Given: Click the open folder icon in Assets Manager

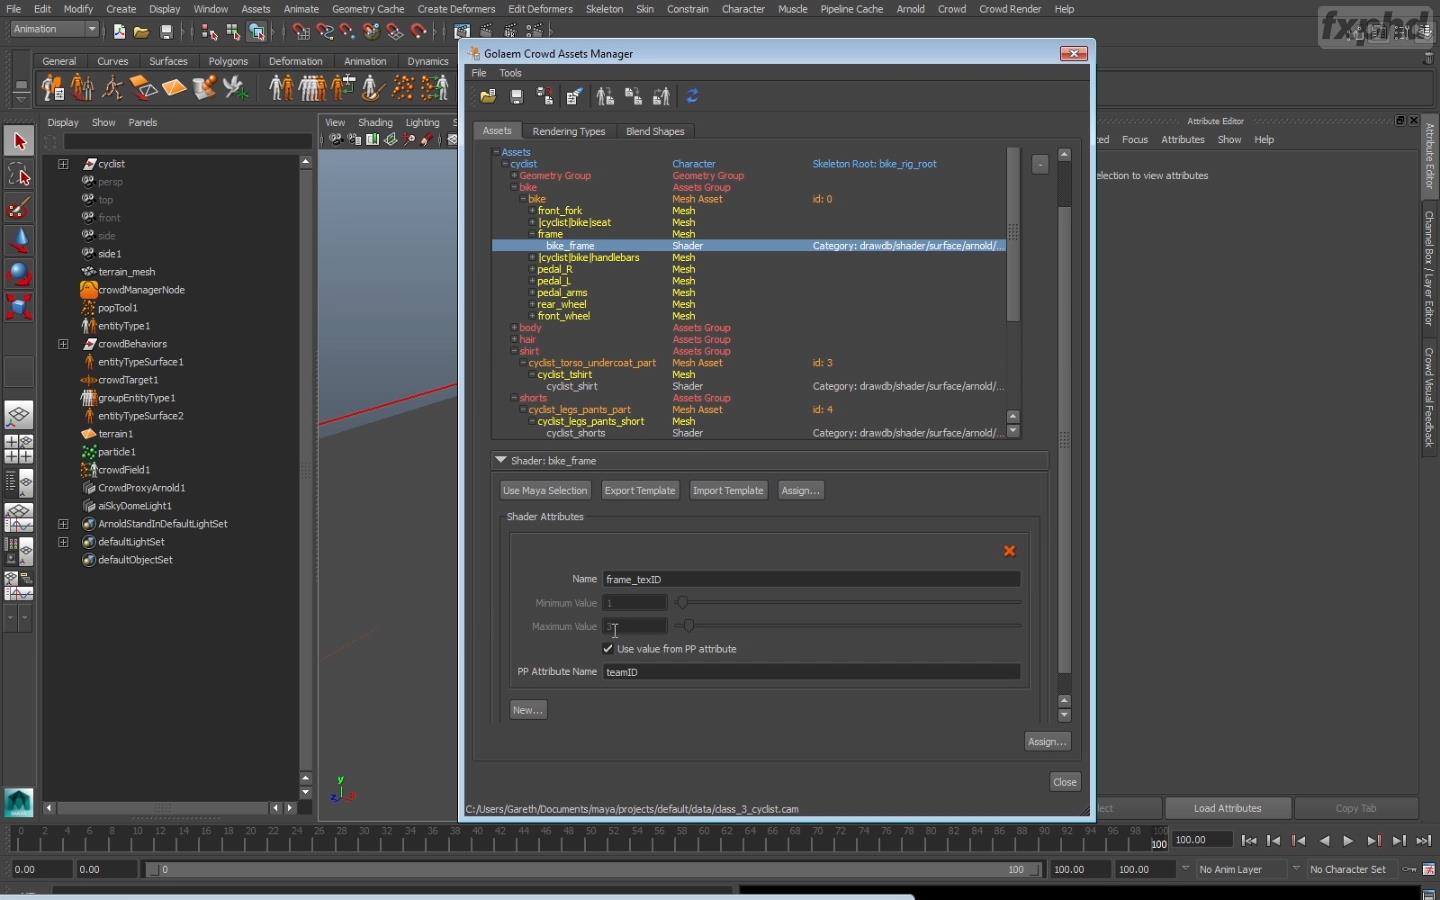Looking at the screenshot, I should [x=488, y=97].
